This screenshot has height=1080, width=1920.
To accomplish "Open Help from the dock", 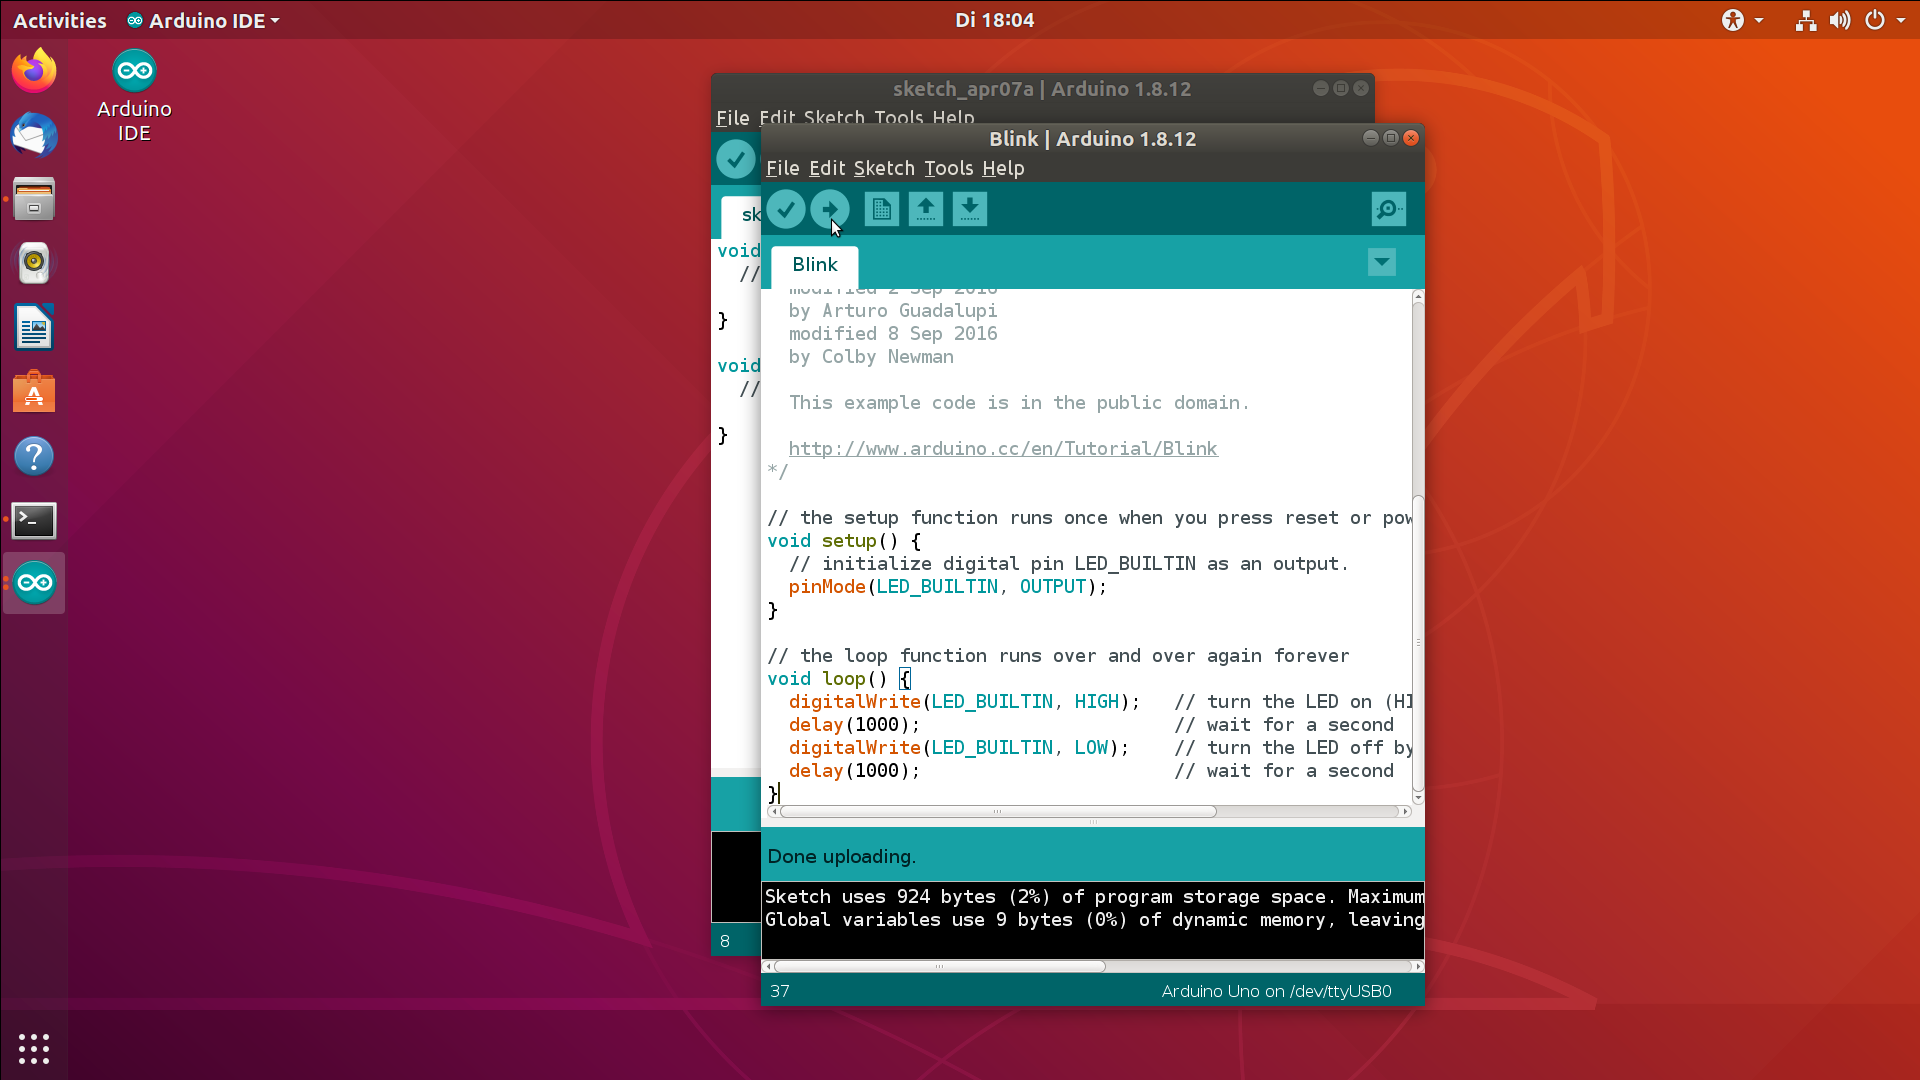I will click(34, 456).
